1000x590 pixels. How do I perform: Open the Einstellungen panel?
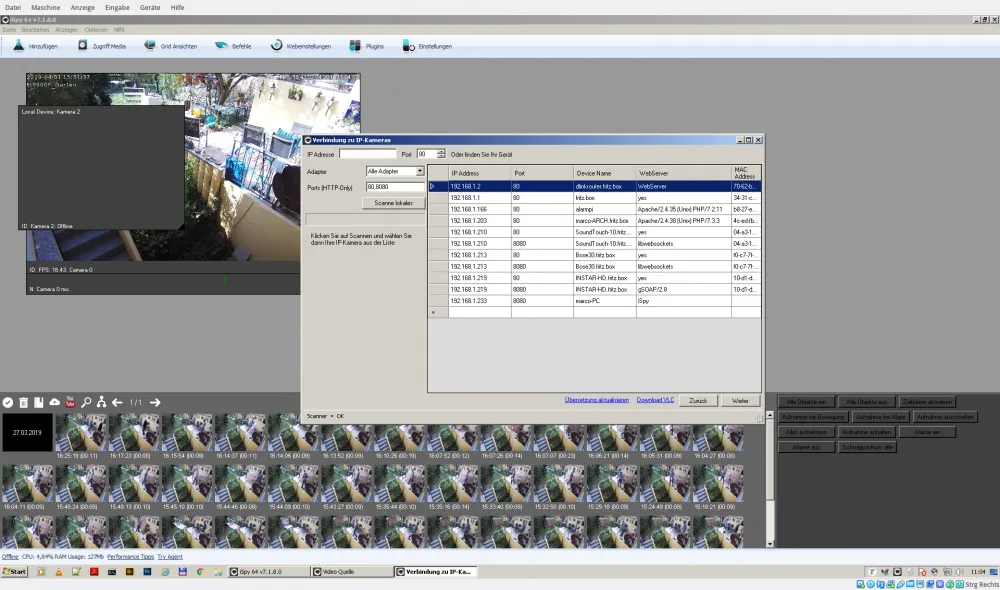coord(428,45)
